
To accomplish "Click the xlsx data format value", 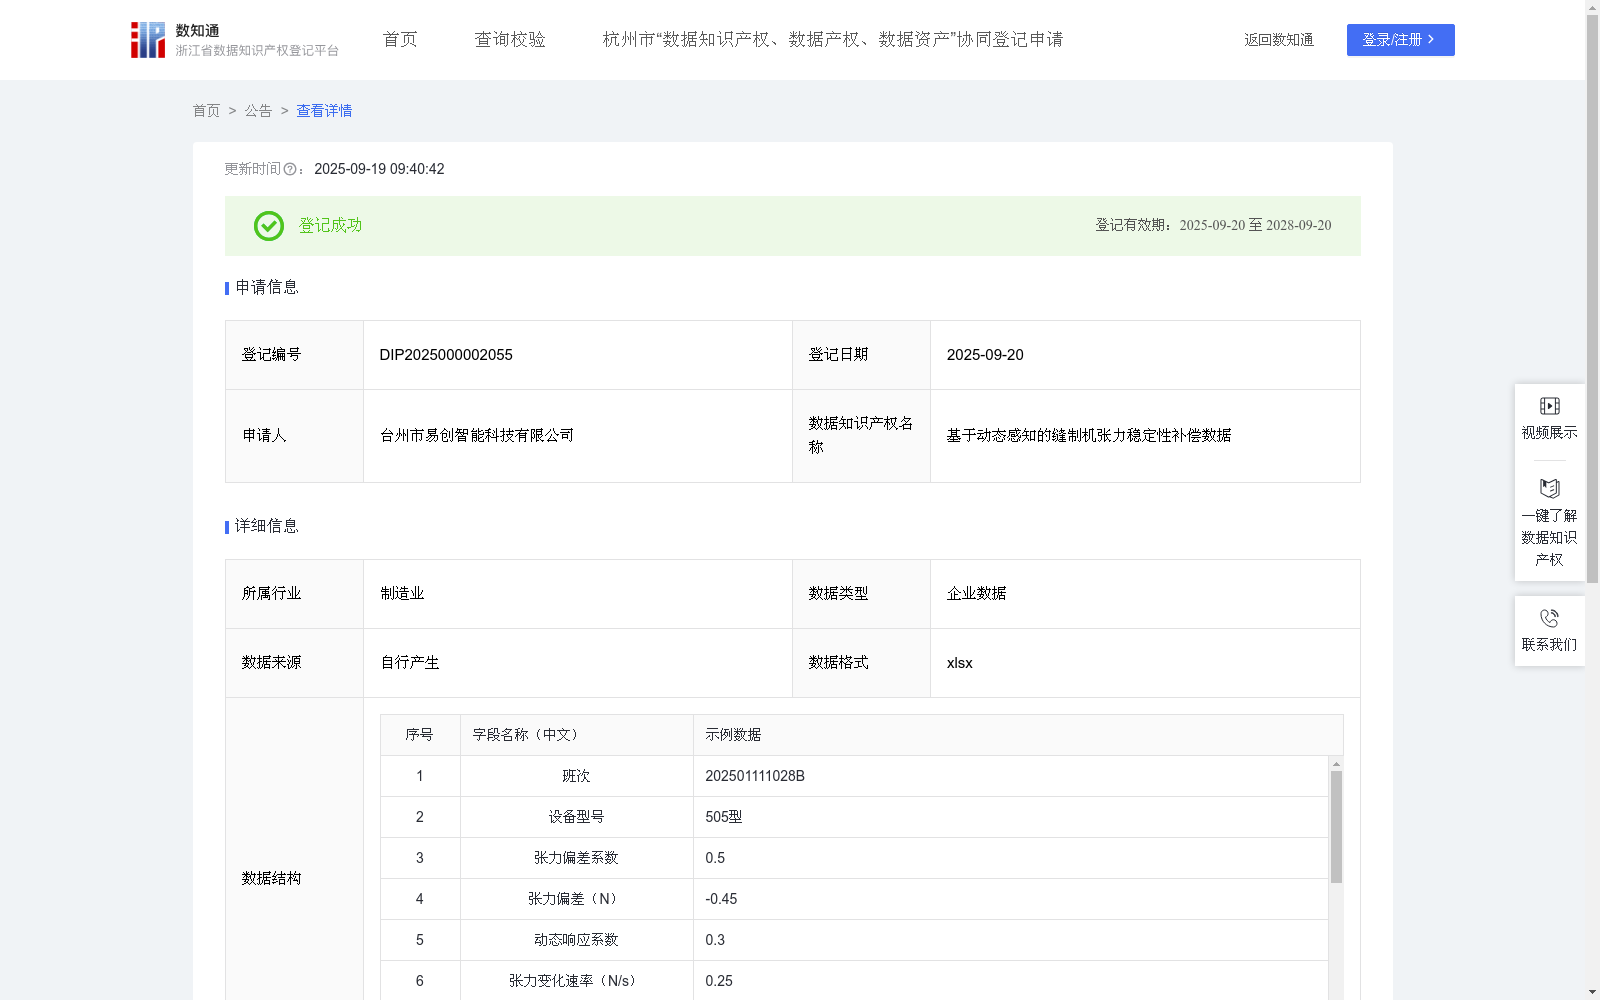I will [959, 663].
